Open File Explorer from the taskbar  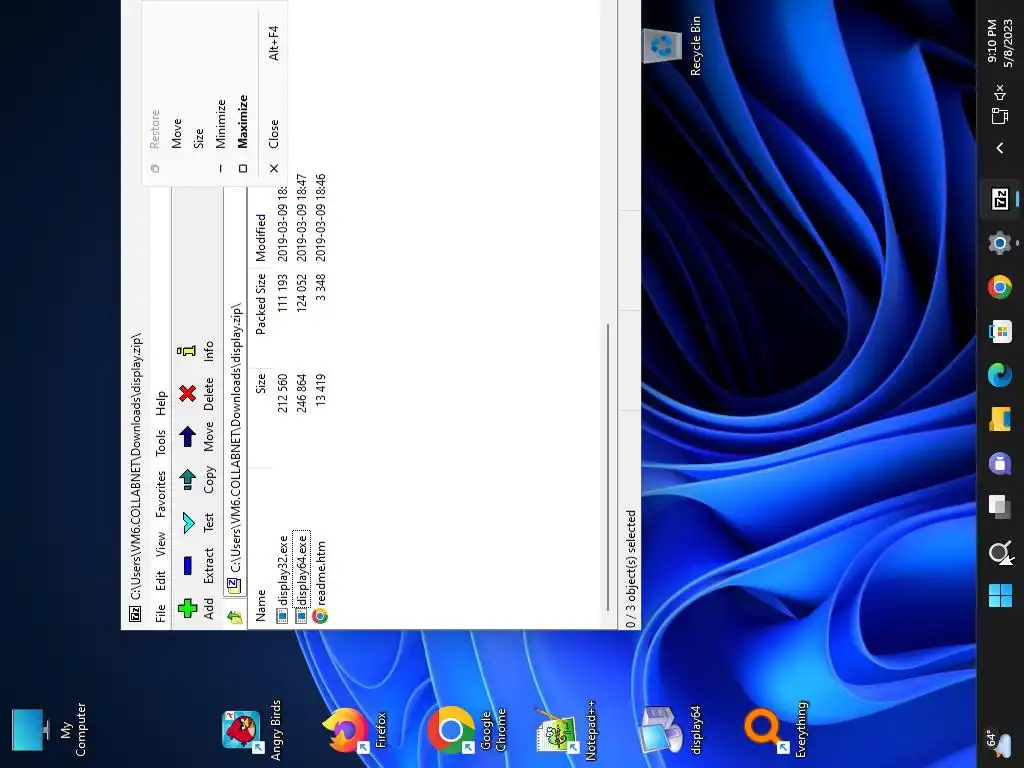point(1000,419)
